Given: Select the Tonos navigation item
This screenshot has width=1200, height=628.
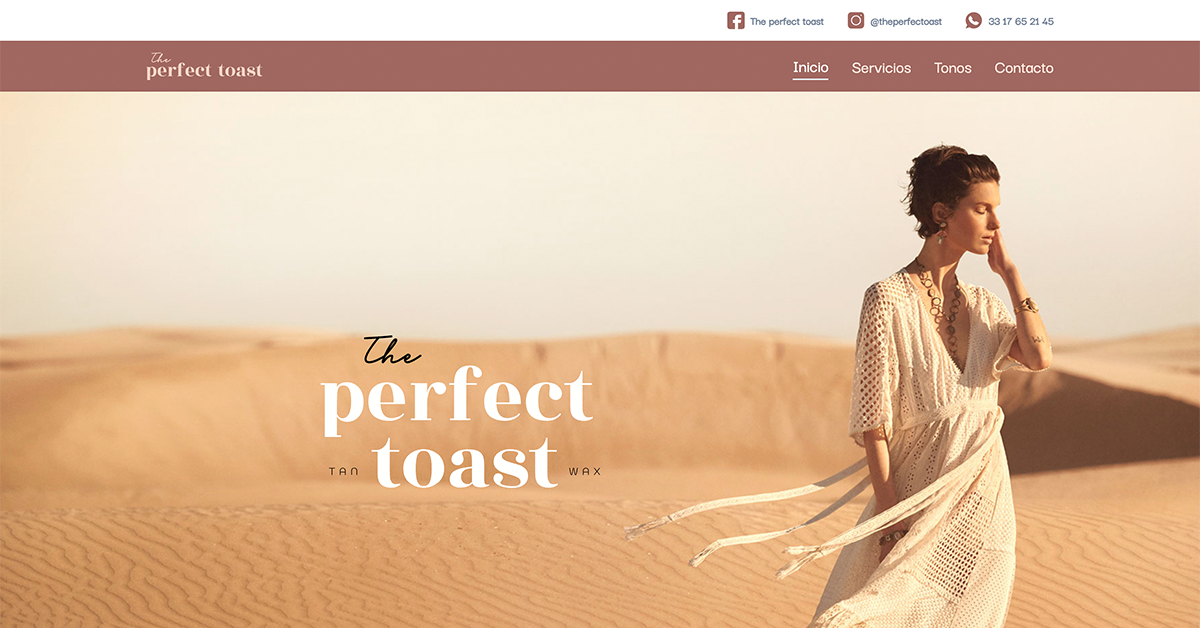Looking at the screenshot, I should pyautogui.click(x=953, y=68).
